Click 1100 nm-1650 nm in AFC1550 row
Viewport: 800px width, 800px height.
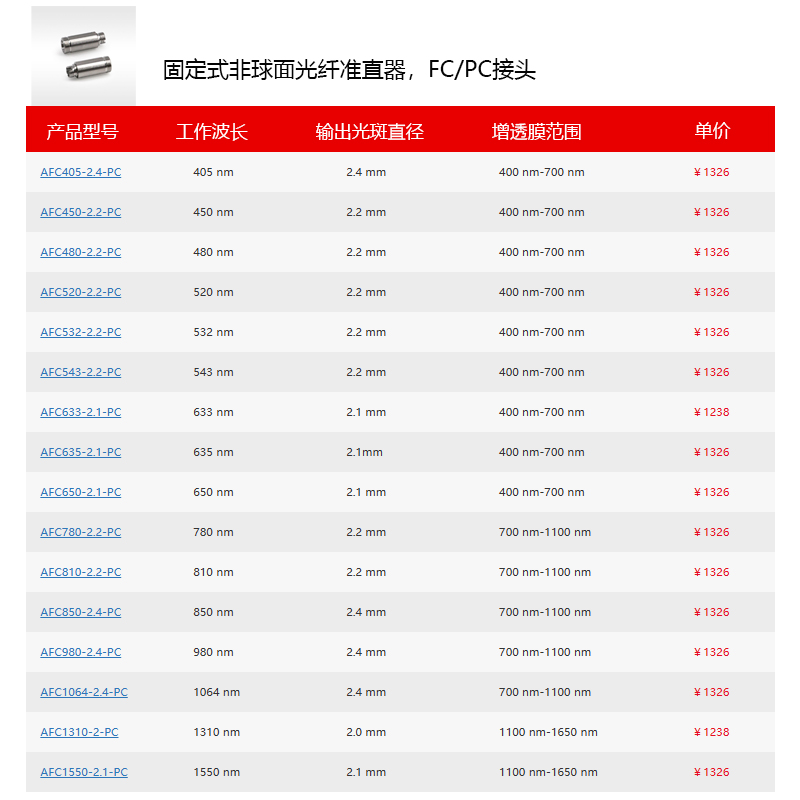pyautogui.click(x=548, y=772)
